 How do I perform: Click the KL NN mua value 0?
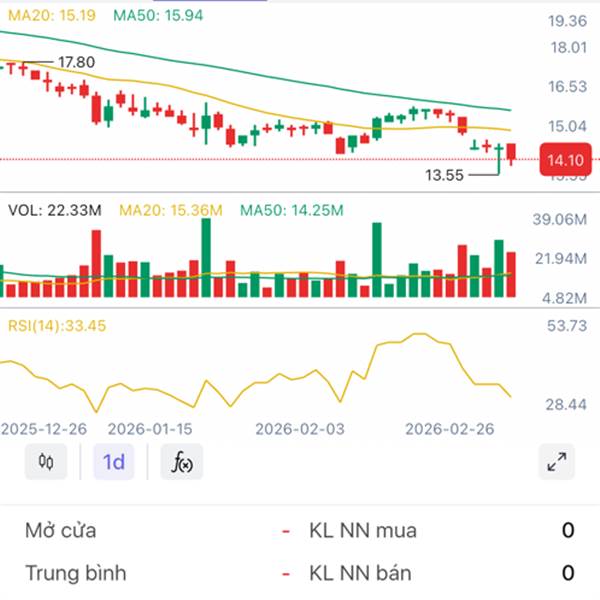tap(568, 531)
